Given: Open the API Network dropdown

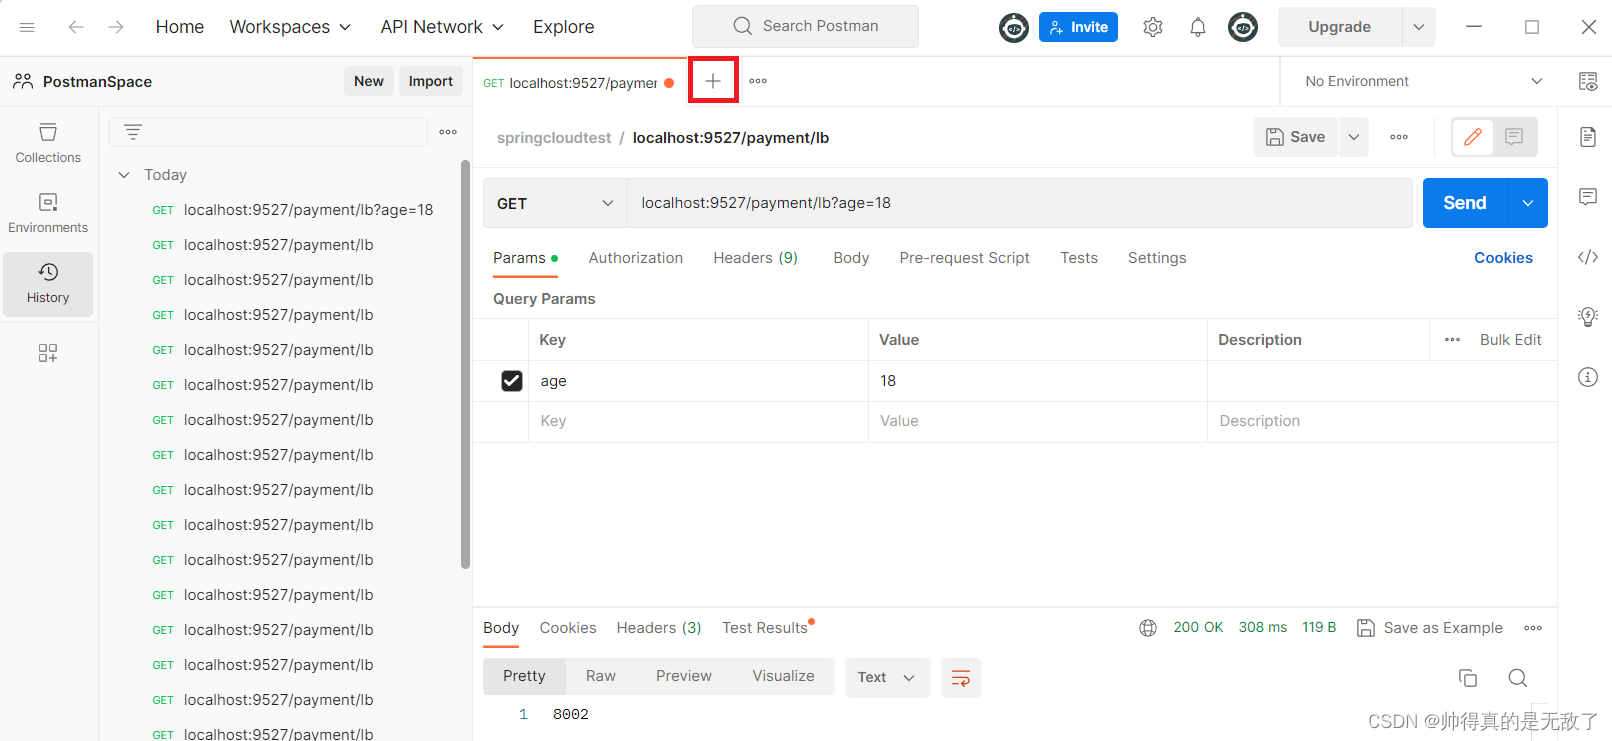Looking at the screenshot, I should click(442, 27).
